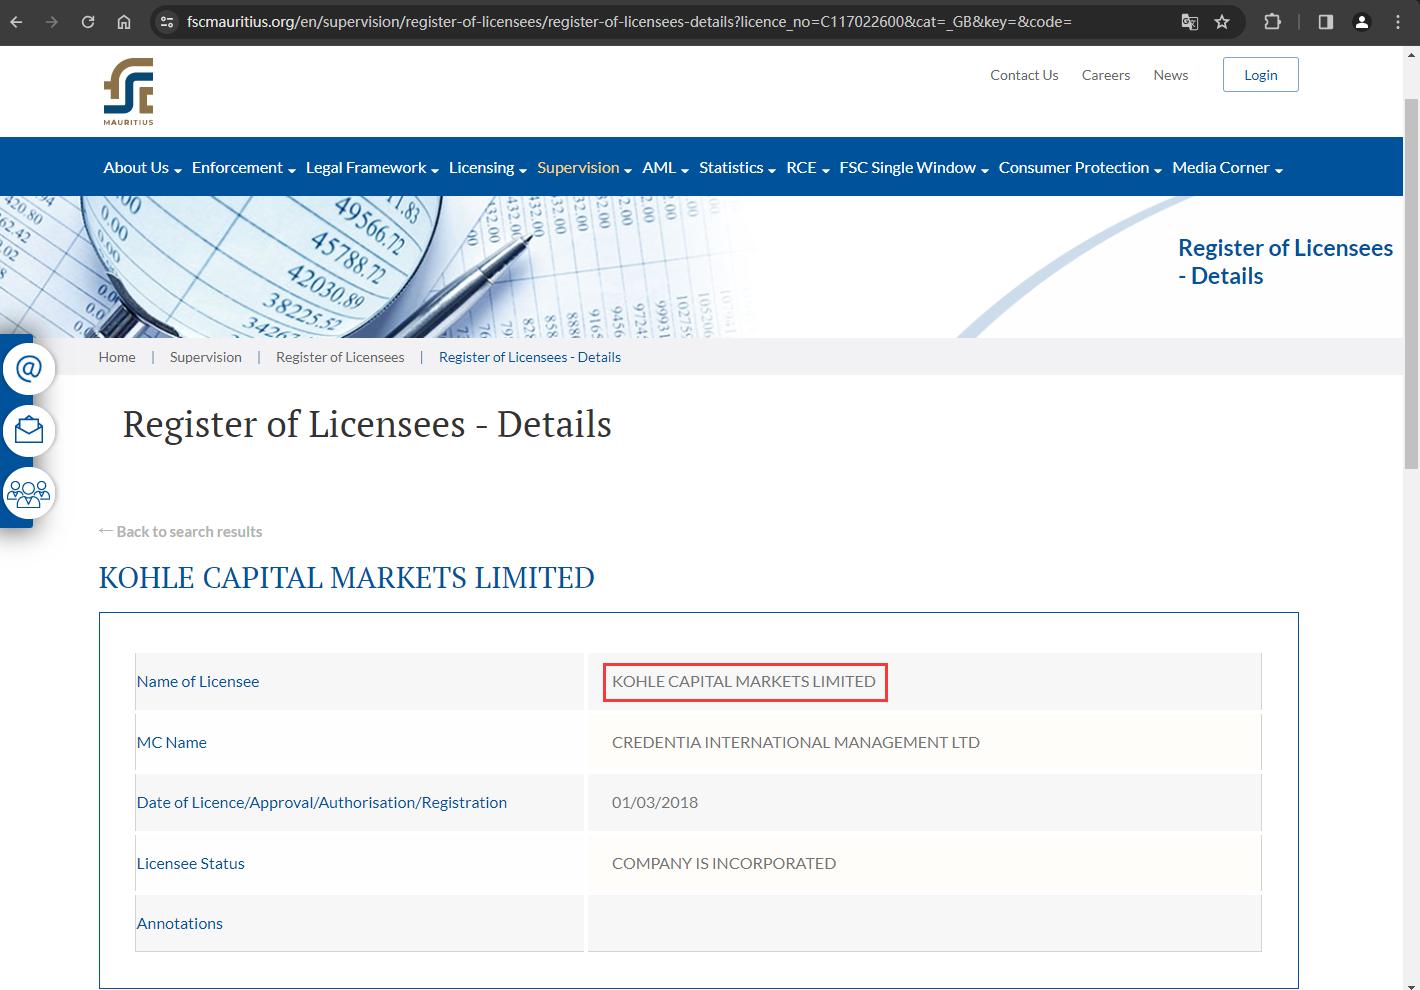
Task: Expand RCE menu
Action: (808, 168)
